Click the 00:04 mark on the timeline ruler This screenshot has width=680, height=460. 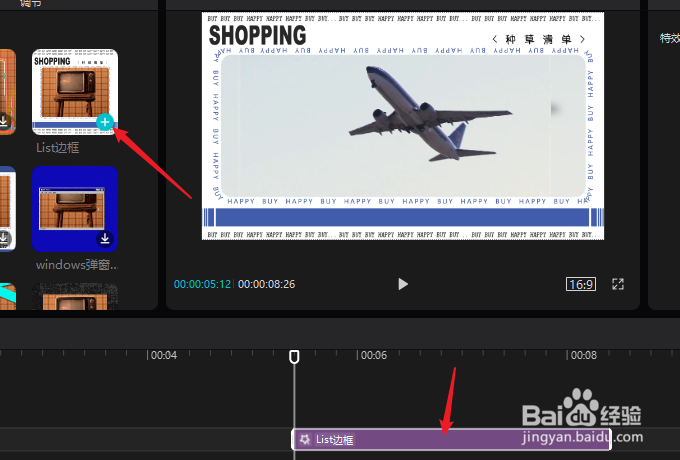pyautogui.click(x=164, y=356)
